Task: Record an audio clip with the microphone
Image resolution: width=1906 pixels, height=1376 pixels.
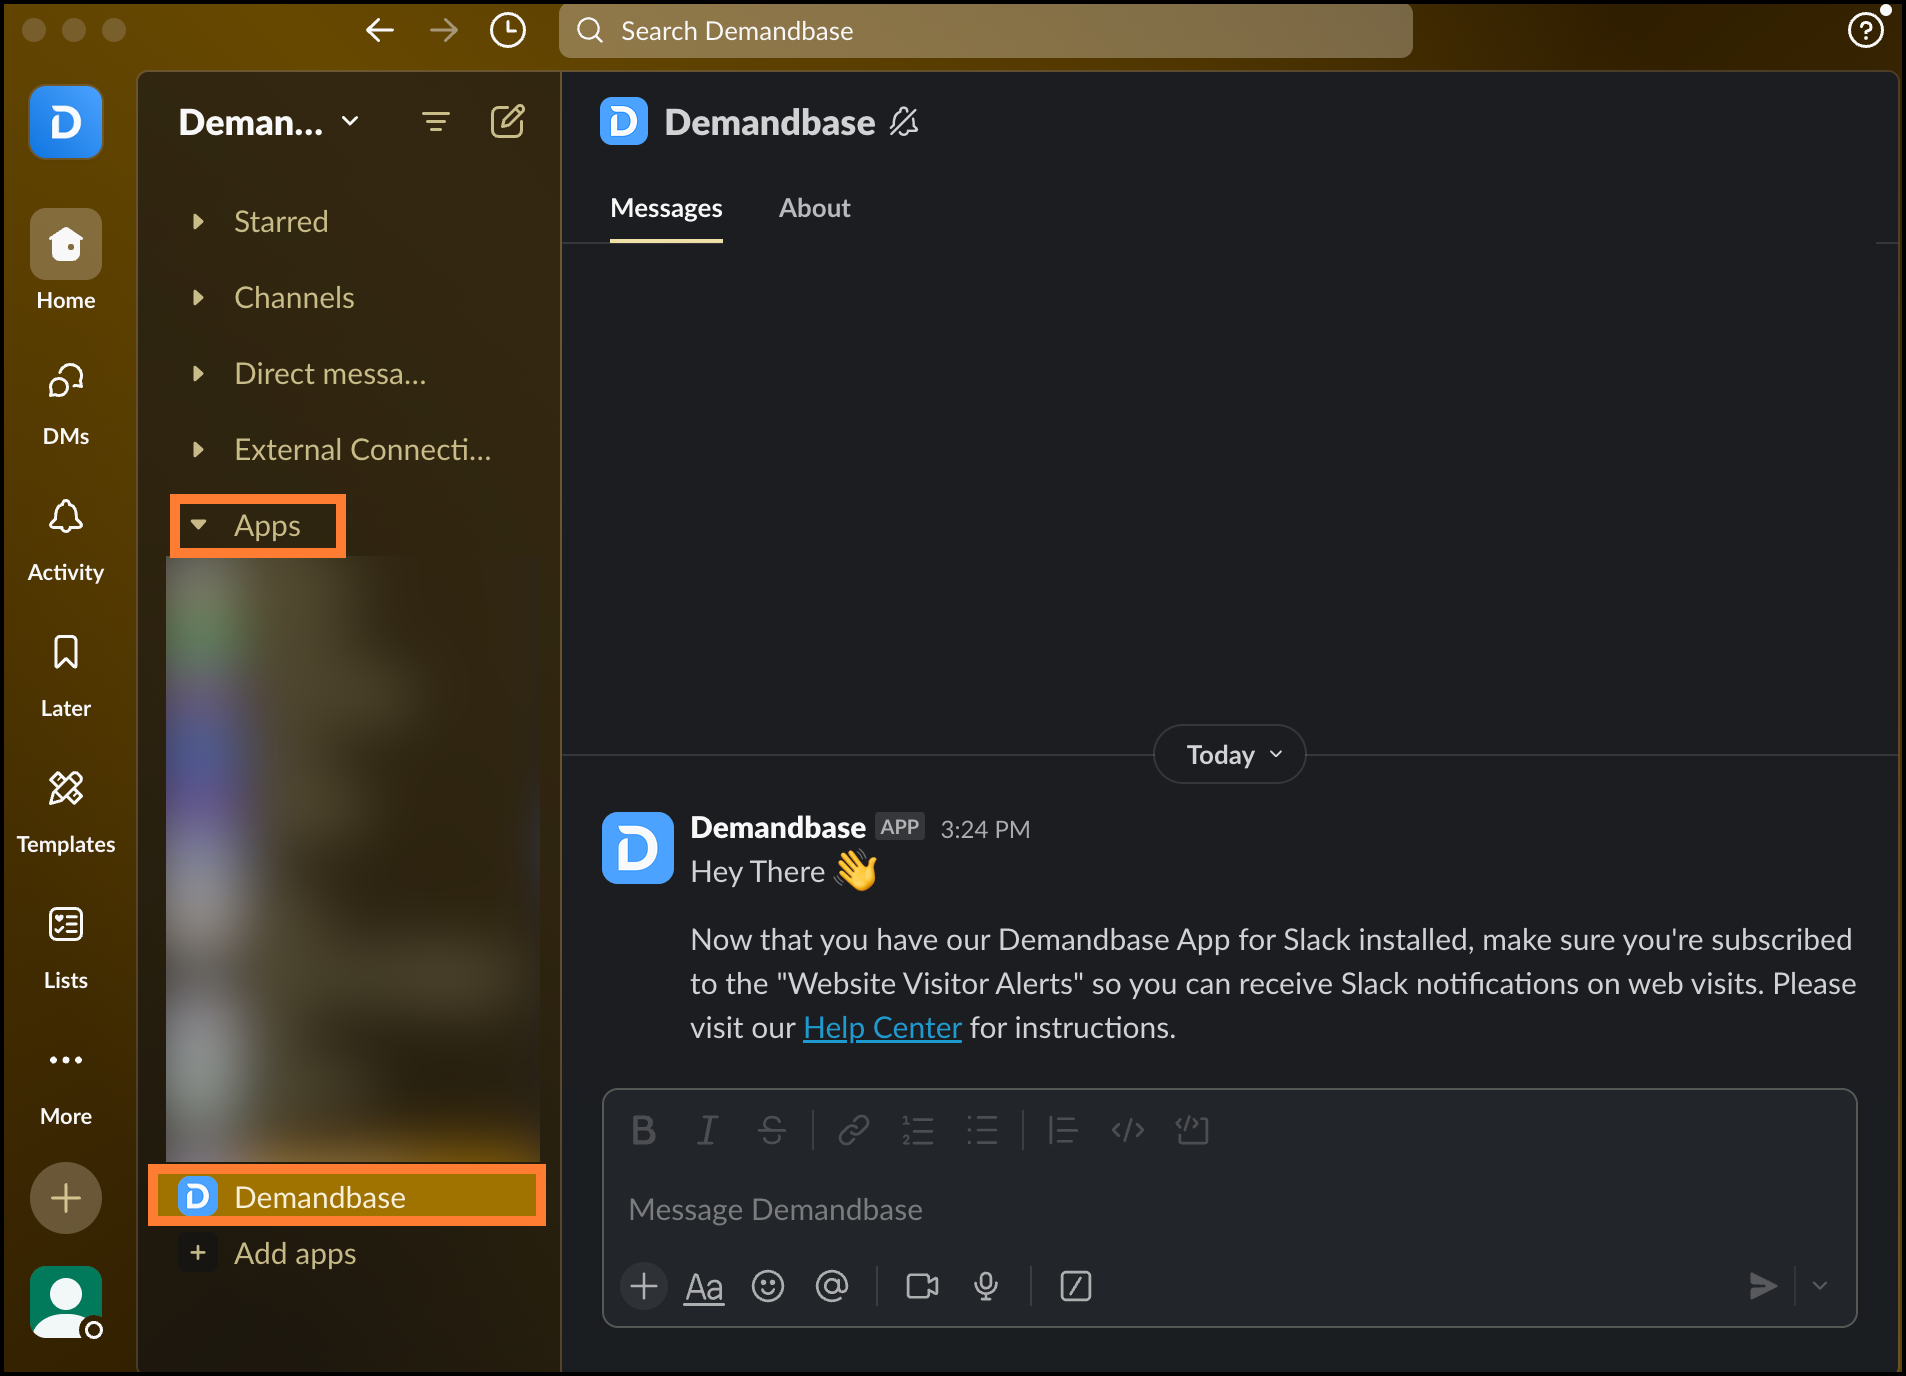Action: pos(986,1286)
